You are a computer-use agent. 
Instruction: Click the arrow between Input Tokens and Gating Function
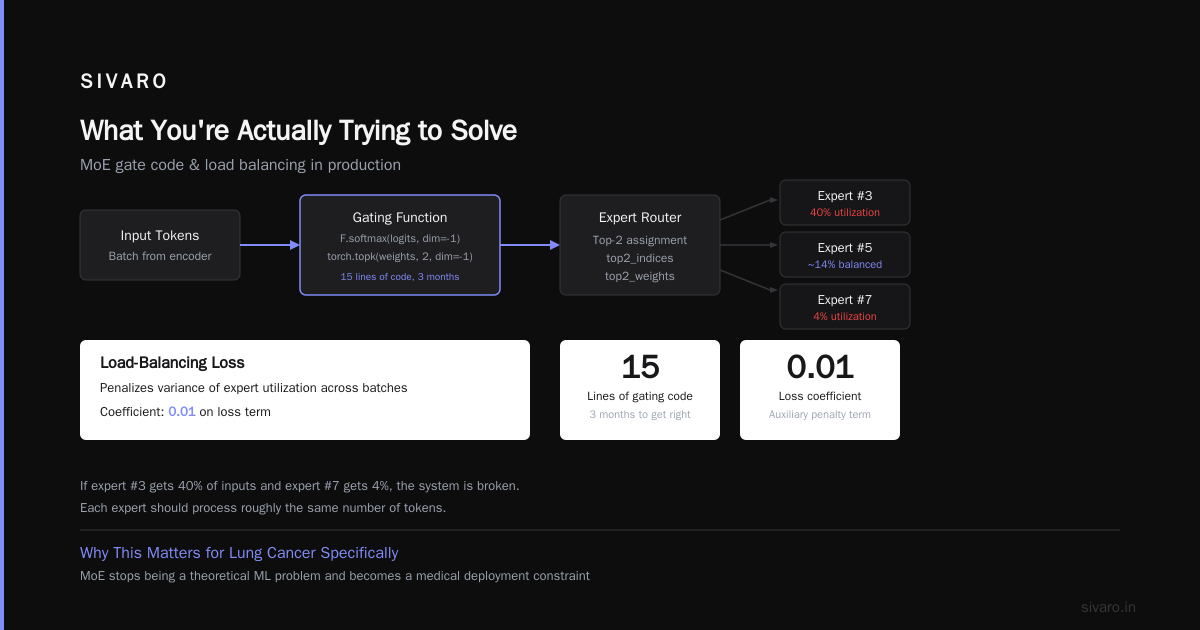point(270,245)
